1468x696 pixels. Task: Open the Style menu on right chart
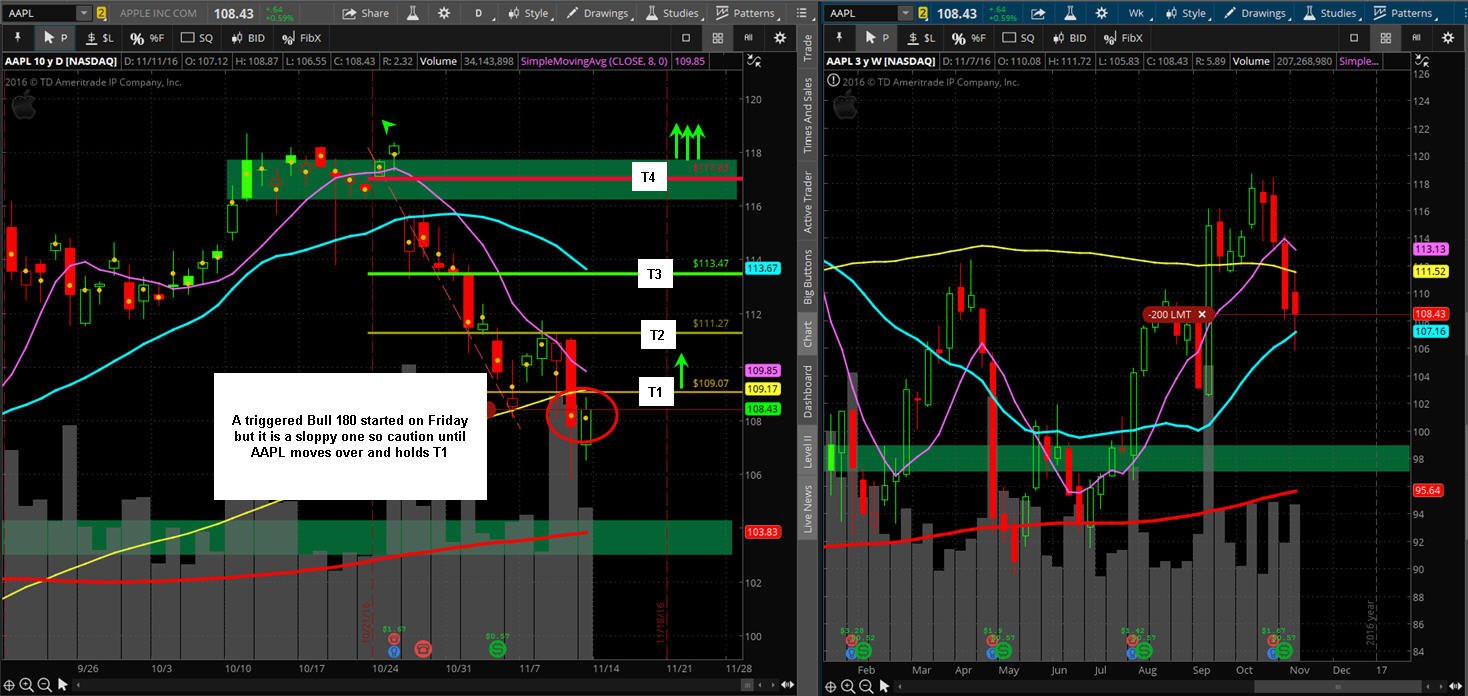pos(1186,13)
